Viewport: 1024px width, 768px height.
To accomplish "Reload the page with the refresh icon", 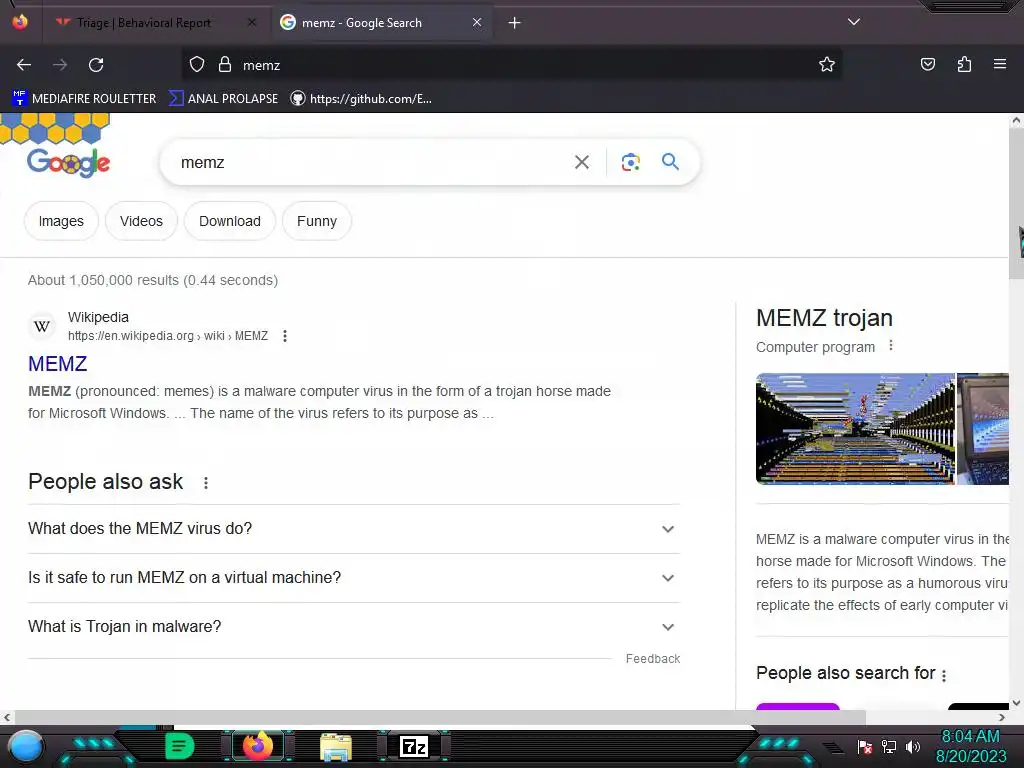I will 96,65.
